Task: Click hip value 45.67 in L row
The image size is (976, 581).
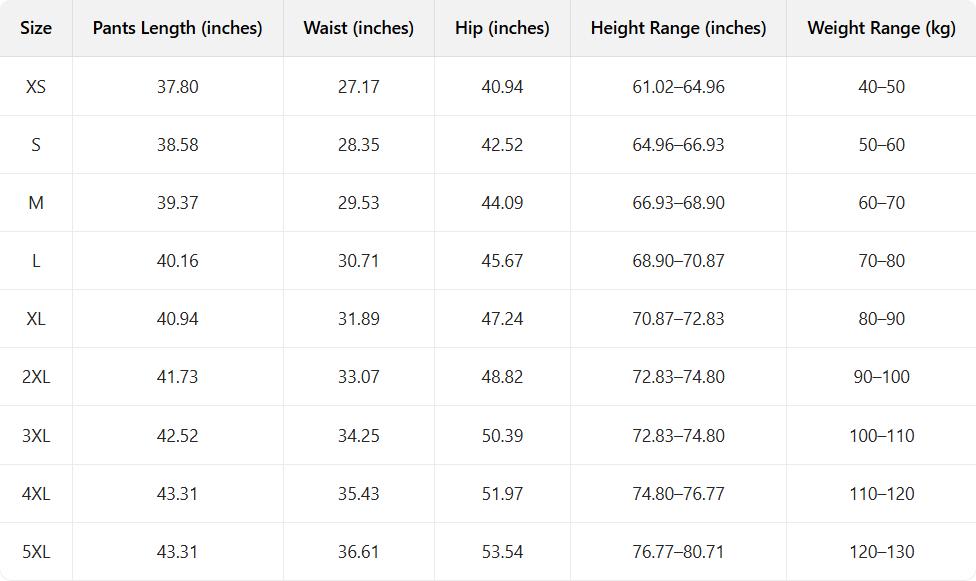Action: [x=502, y=261]
